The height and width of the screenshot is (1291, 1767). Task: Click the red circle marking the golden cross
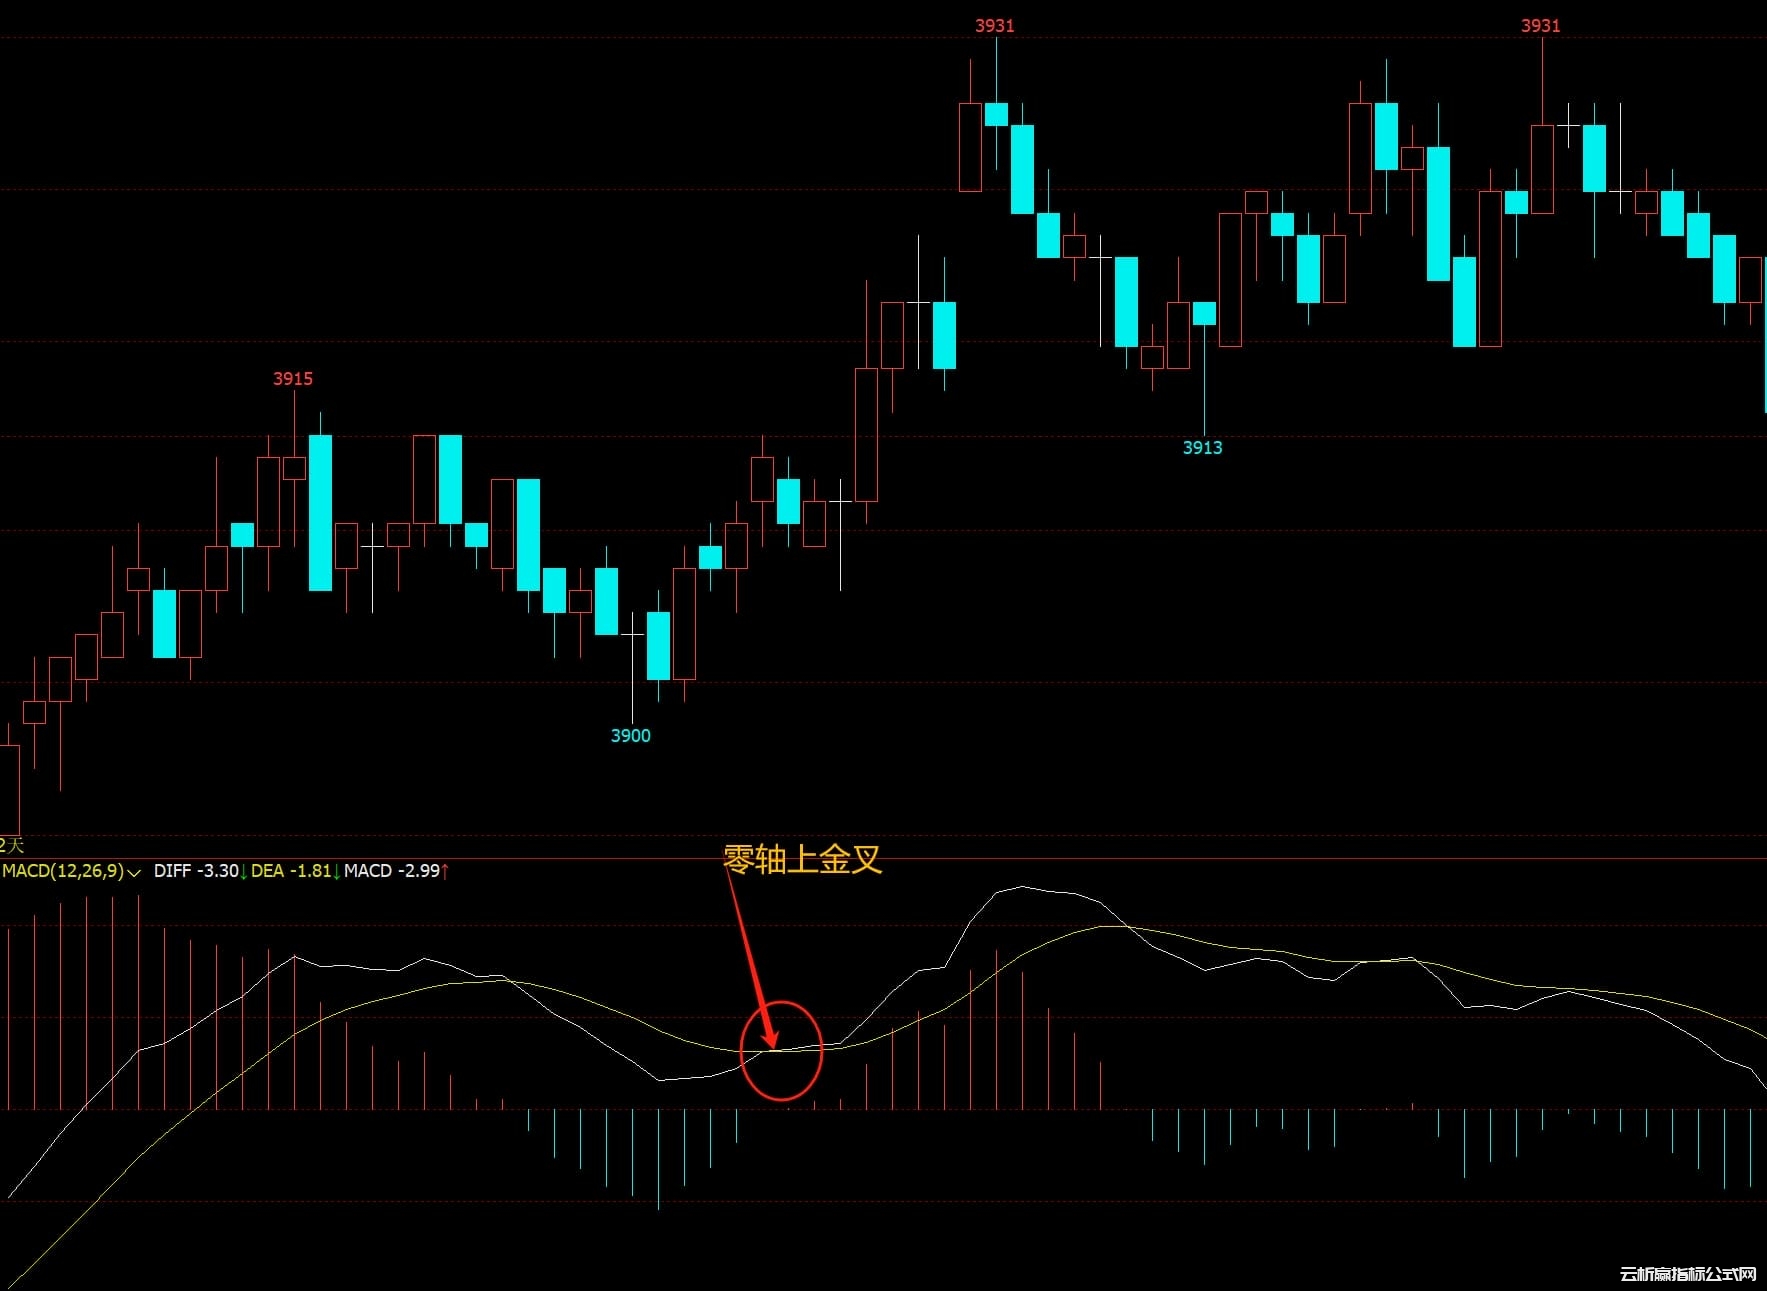[x=820, y=1050]
